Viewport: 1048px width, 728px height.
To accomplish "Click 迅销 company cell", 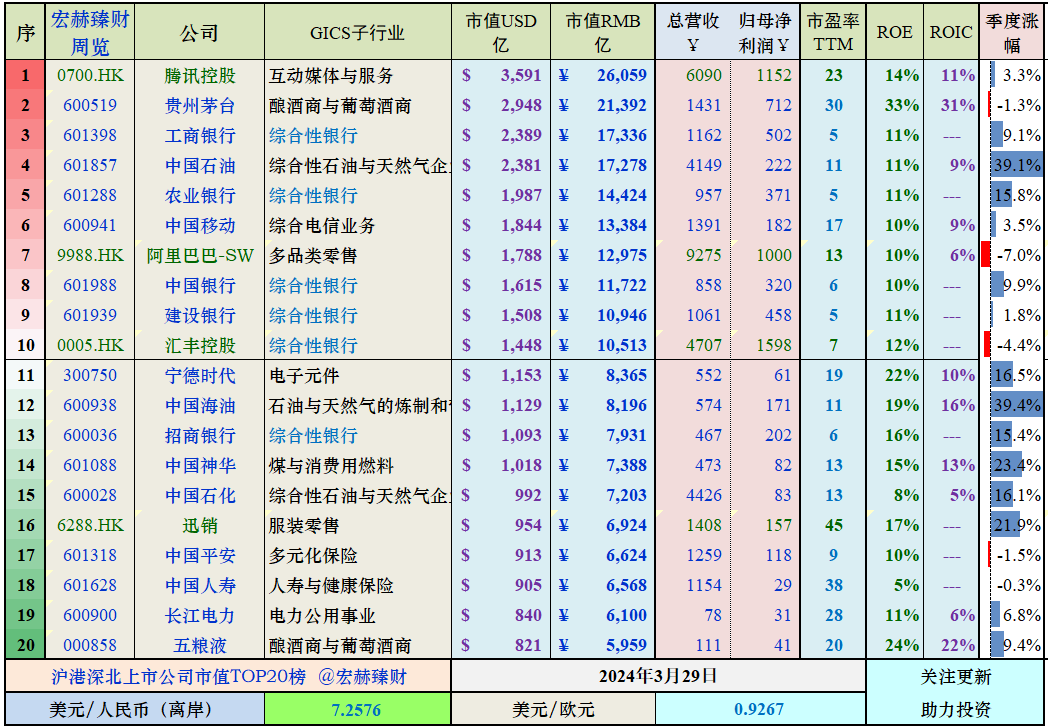I will (200, 525).
